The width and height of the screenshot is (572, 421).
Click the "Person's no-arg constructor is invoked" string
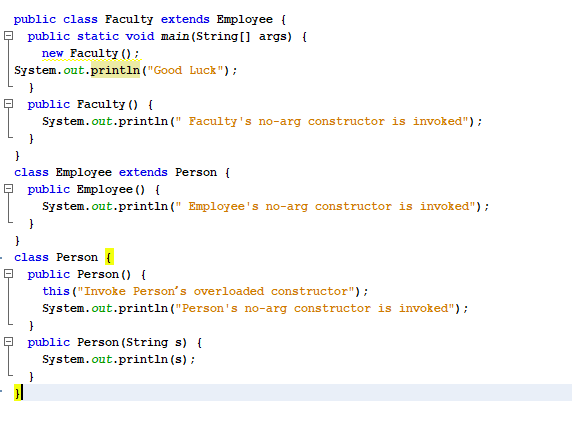[x=315, y=308]
